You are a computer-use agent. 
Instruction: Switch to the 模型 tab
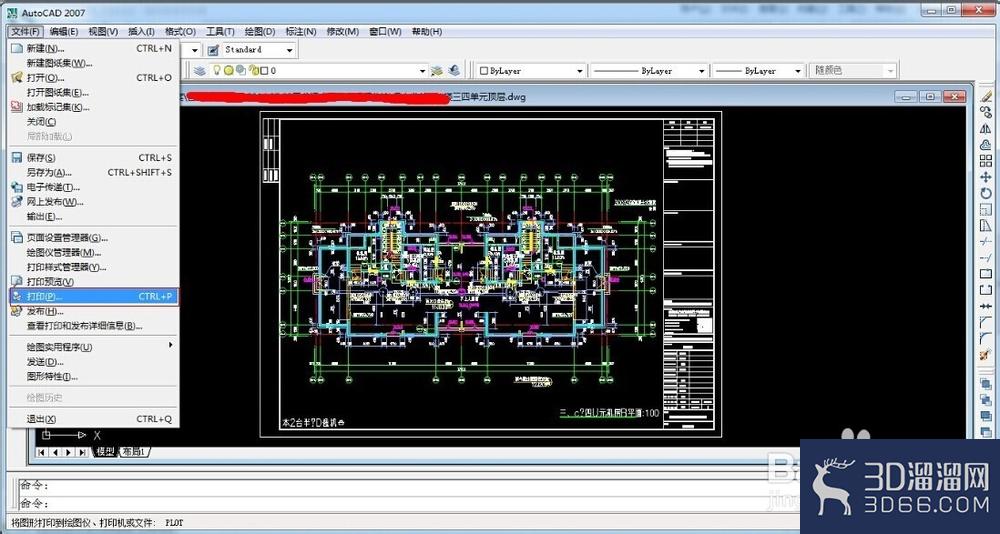(105, 452)
